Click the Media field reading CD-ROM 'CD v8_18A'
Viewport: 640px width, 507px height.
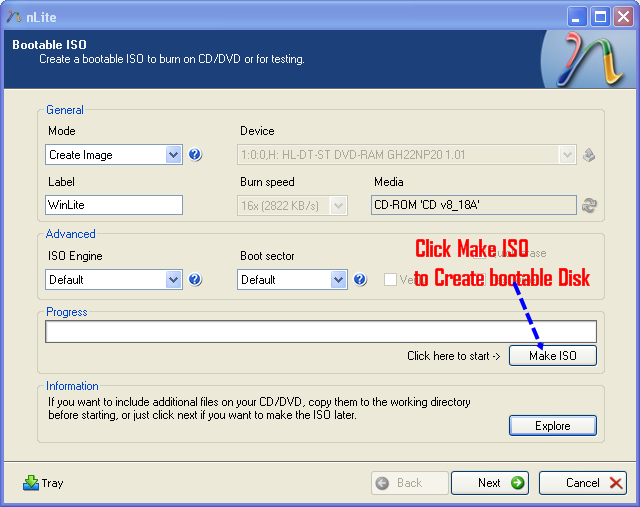[x=473, y=205]
